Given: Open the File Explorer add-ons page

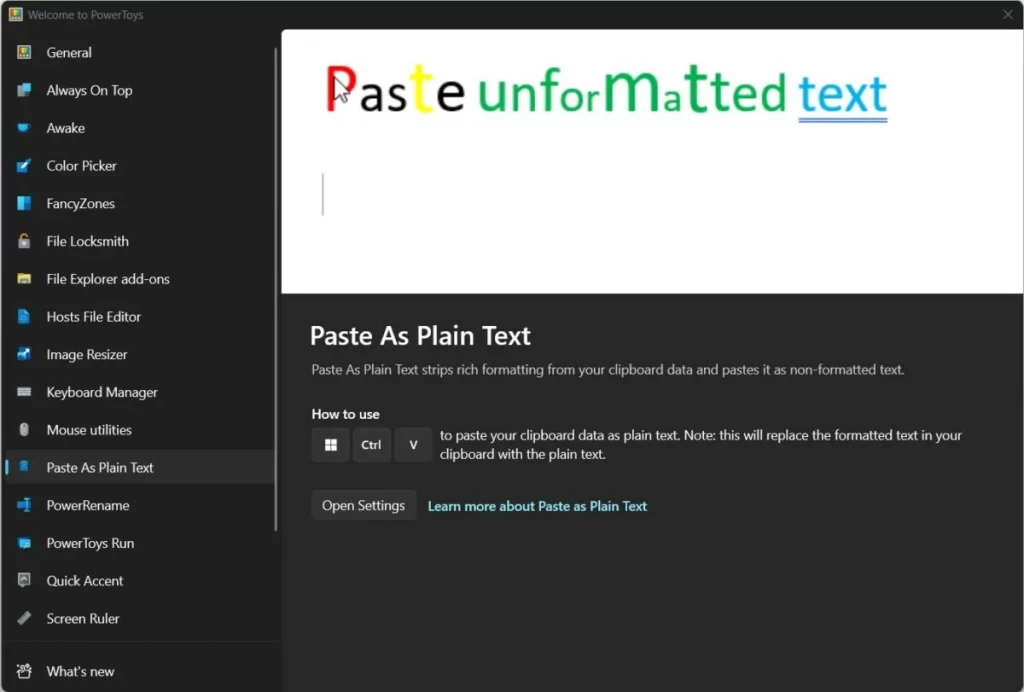Looking at the screenshot, I should point(108,279).
